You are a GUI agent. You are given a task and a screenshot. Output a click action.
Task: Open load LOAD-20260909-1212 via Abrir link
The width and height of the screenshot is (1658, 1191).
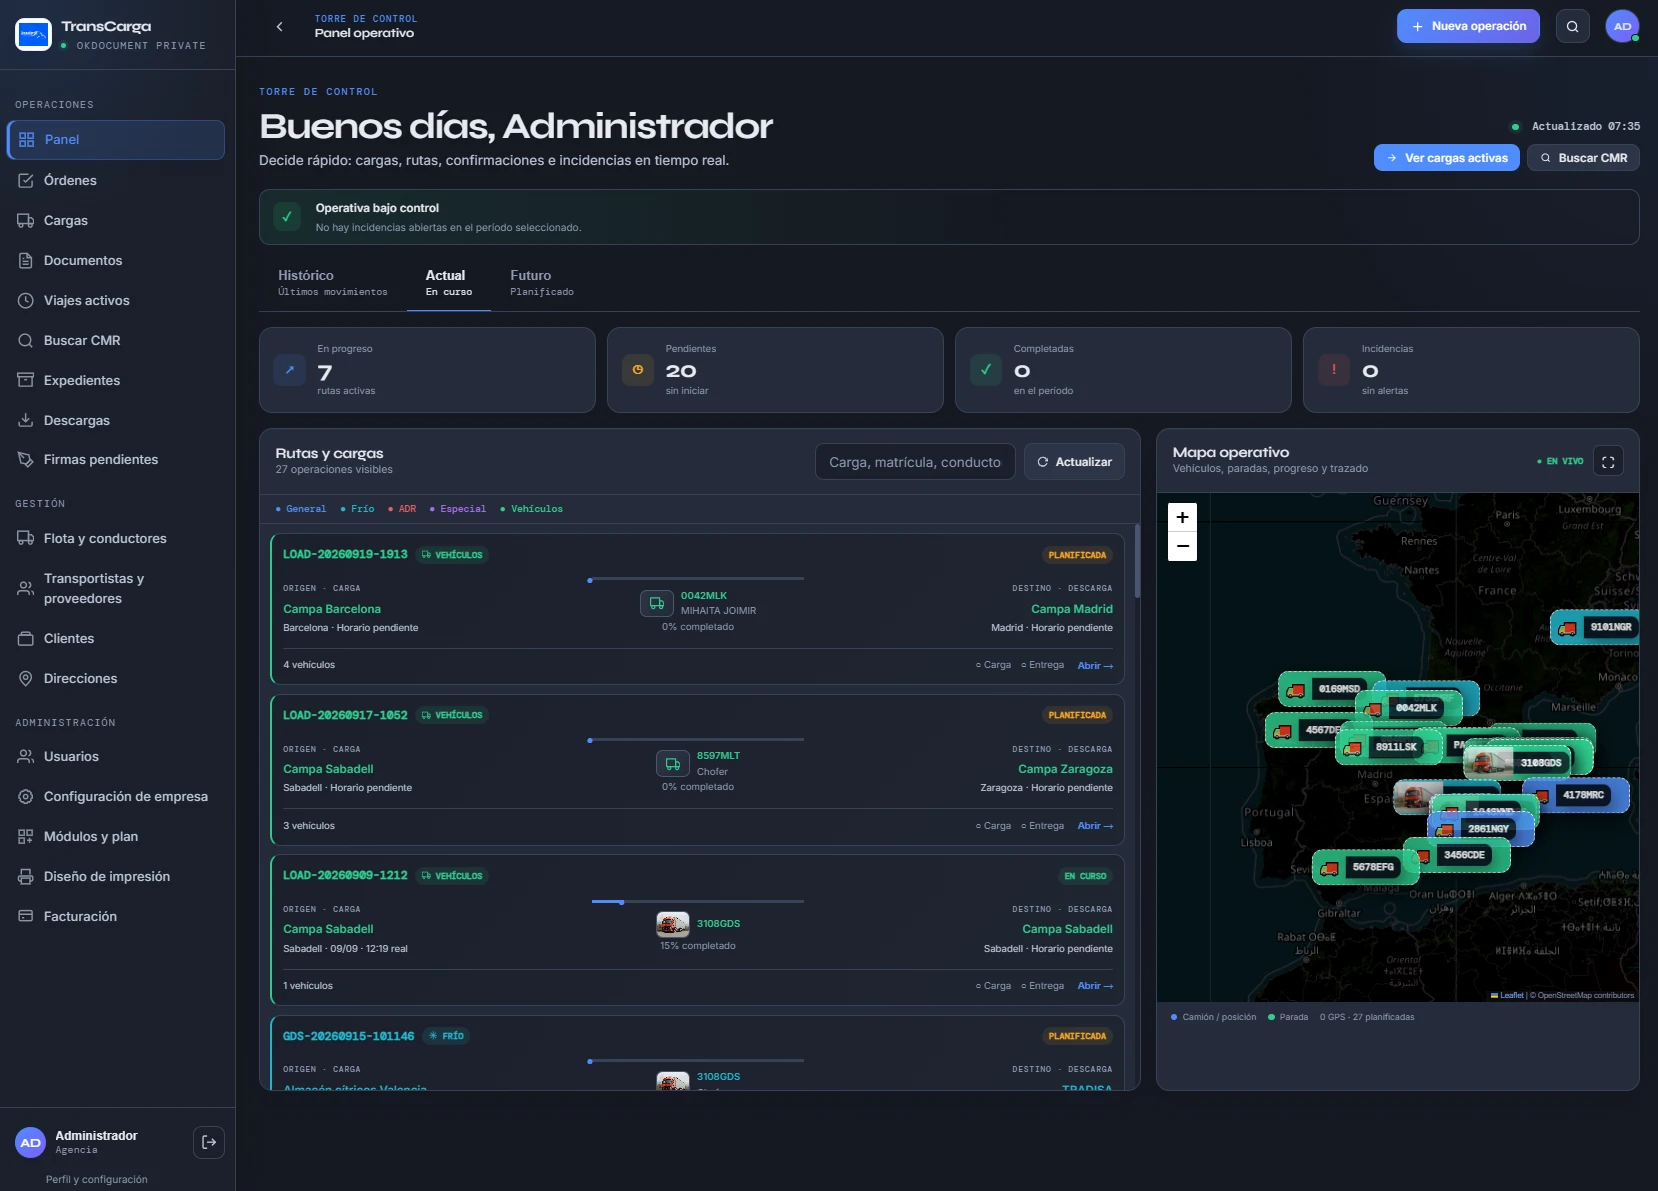(x=1095, y=986)
